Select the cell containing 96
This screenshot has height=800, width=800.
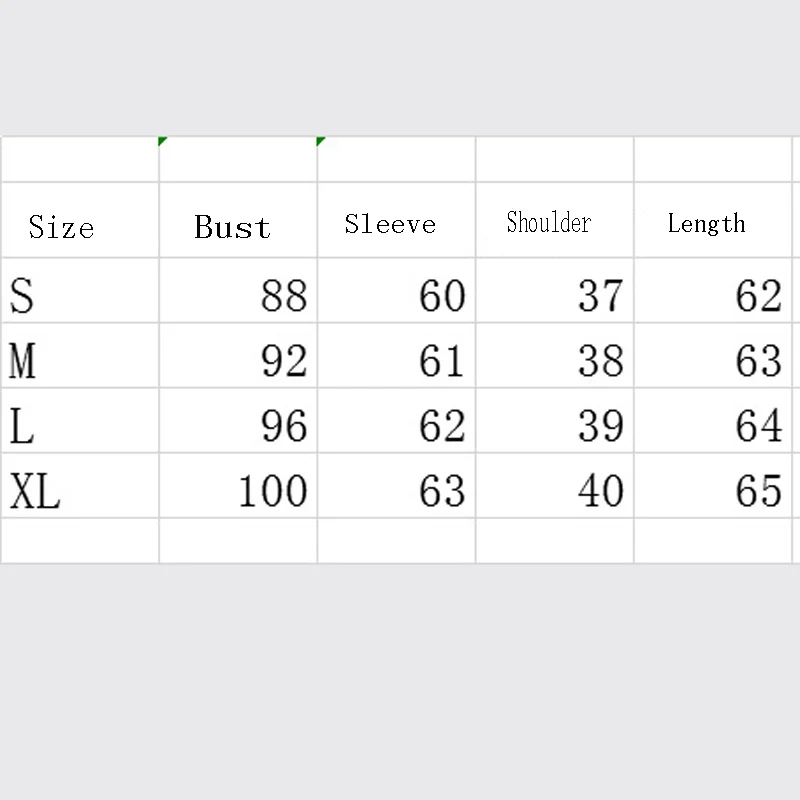[x=238, y=420]
